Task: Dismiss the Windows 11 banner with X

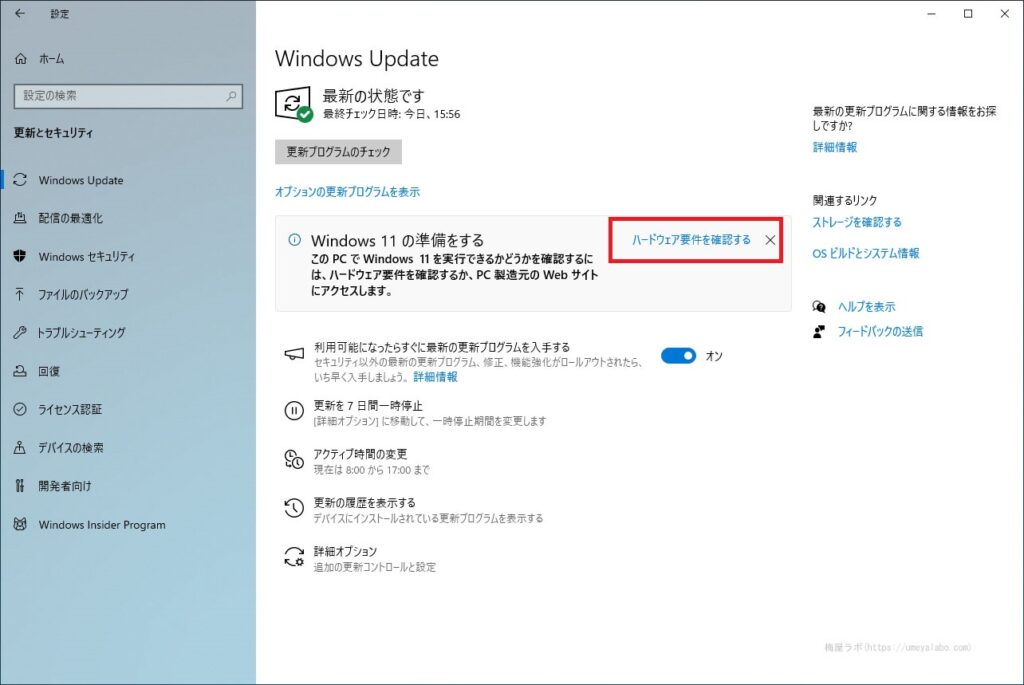Action: (771, 240)
